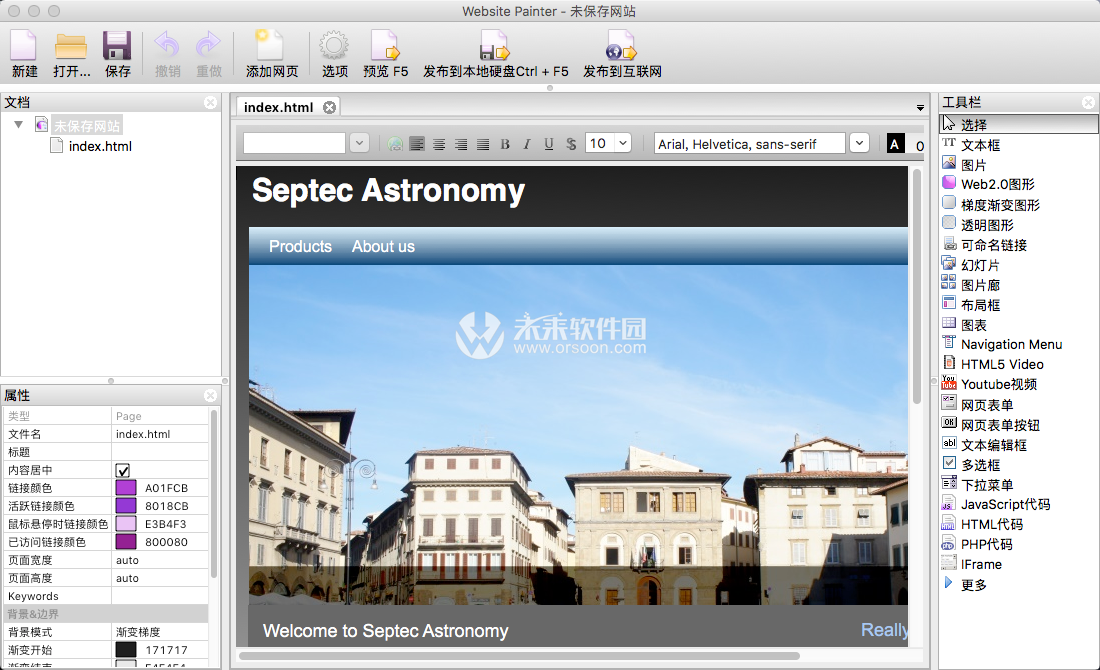Select the 梯度渐变图形 gradient shape tool
1100x670 pixels.
coord(1000,204)
